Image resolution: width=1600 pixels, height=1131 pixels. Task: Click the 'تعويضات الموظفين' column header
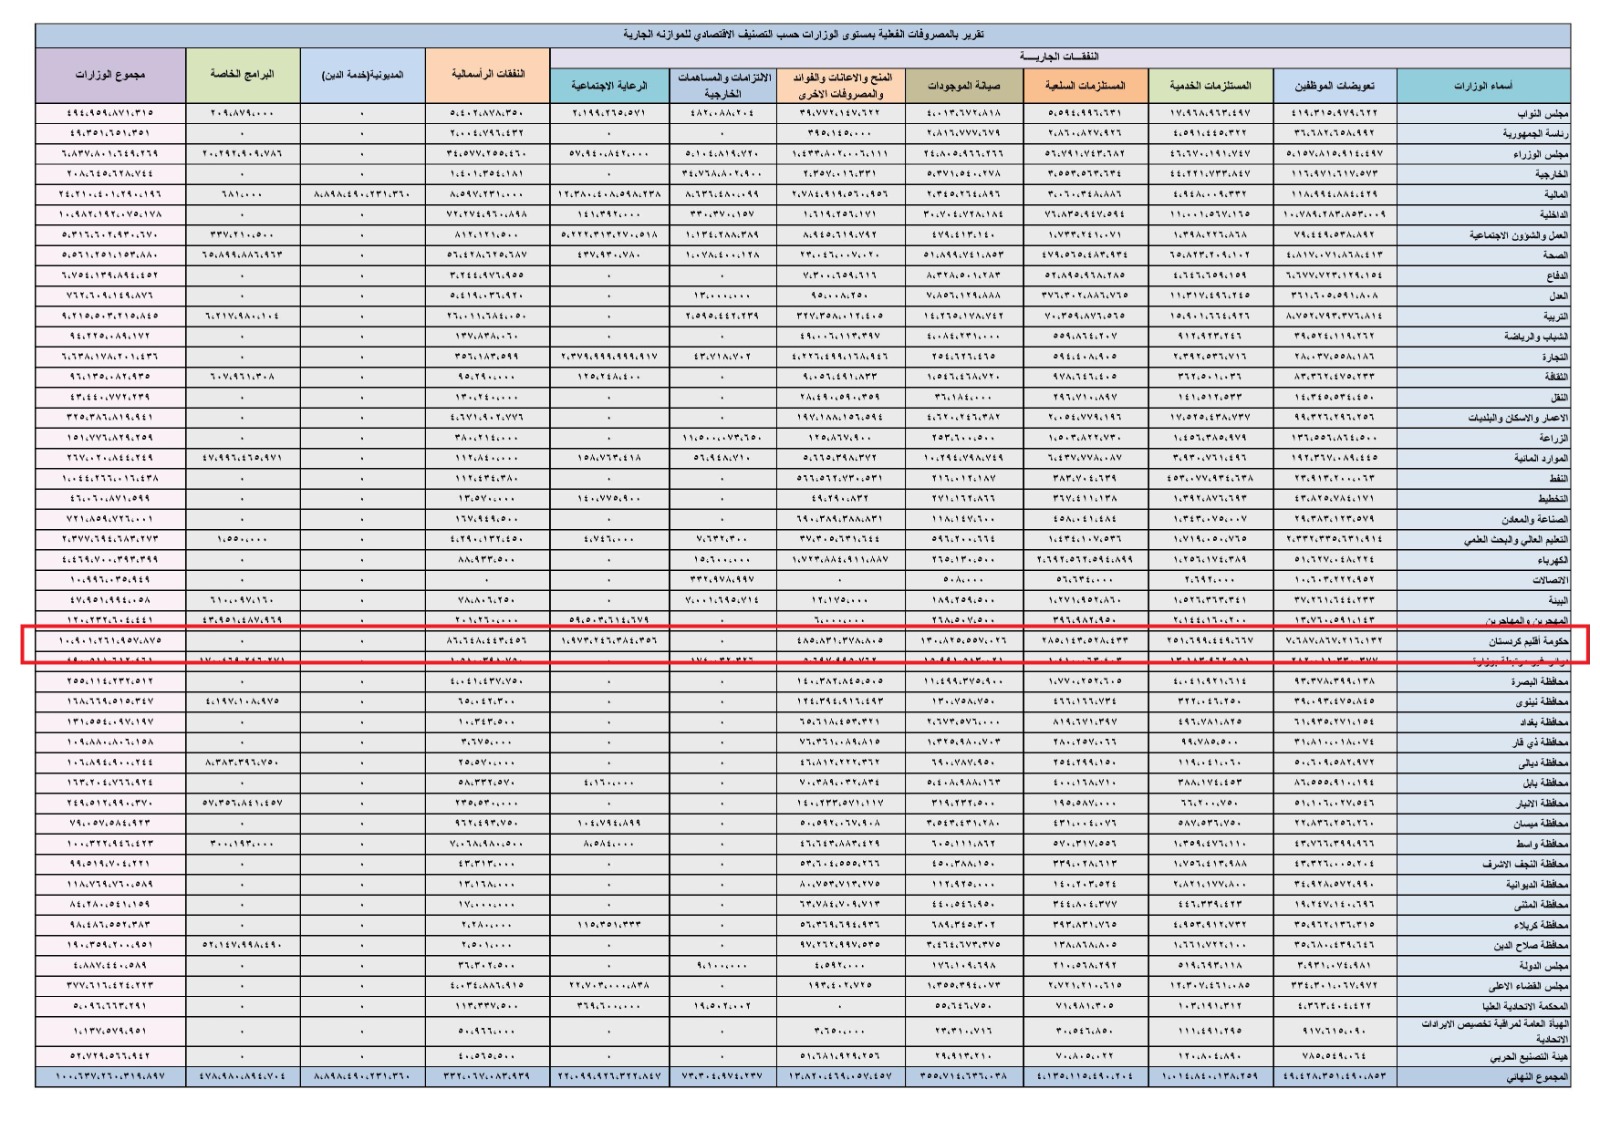1334,86
